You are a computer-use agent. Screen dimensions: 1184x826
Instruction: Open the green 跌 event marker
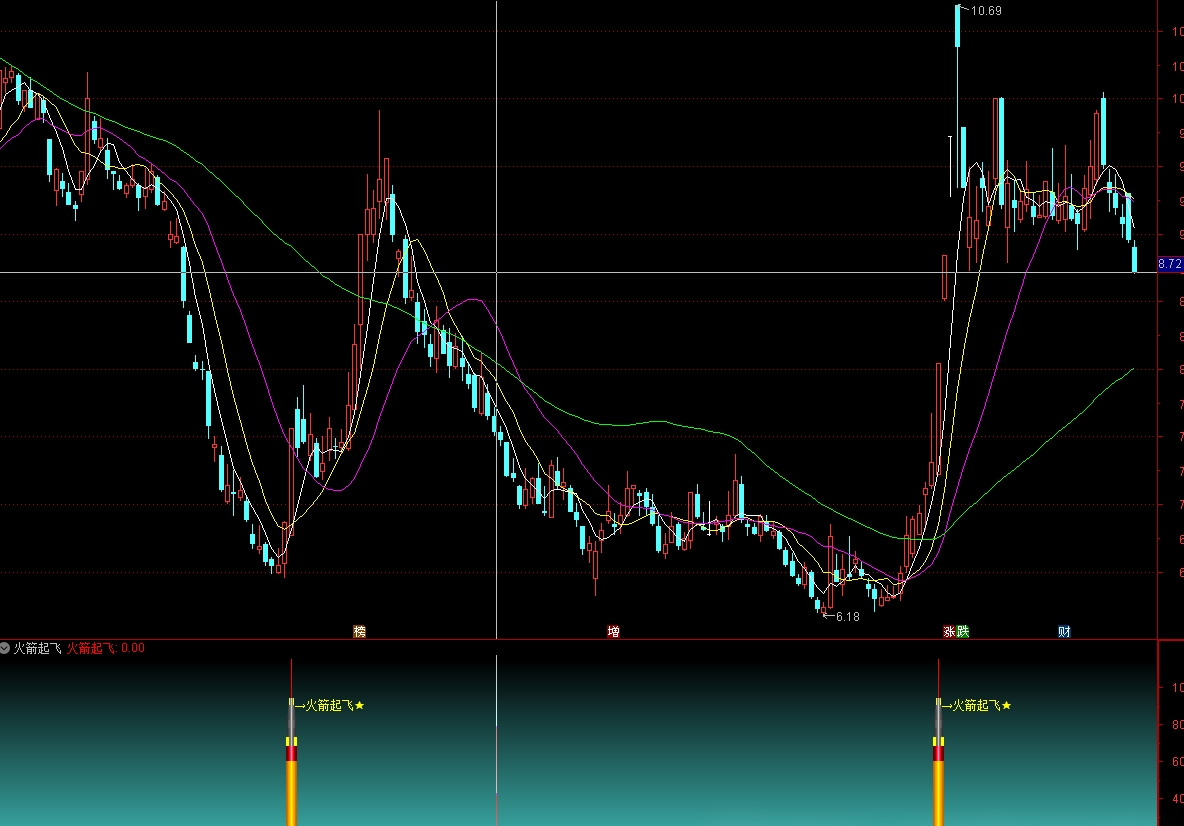coord(963,631)
